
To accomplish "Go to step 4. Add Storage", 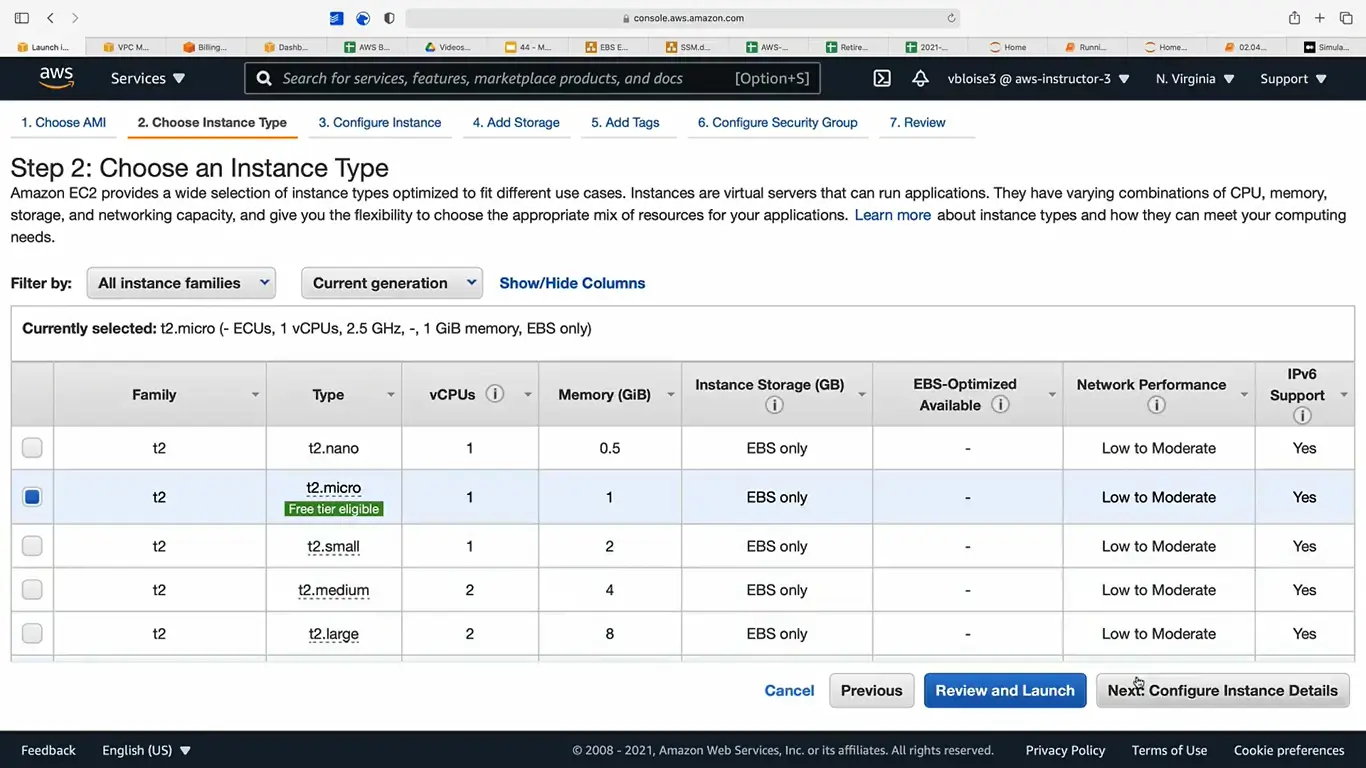I will 516,122.
